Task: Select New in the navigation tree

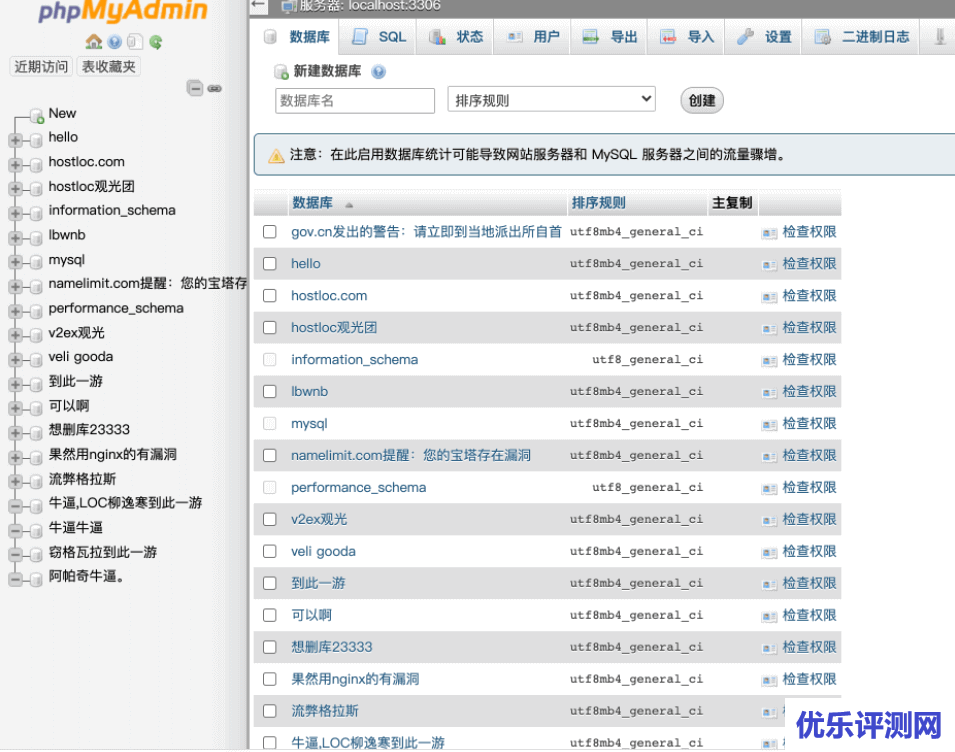Action: [62, 113]
